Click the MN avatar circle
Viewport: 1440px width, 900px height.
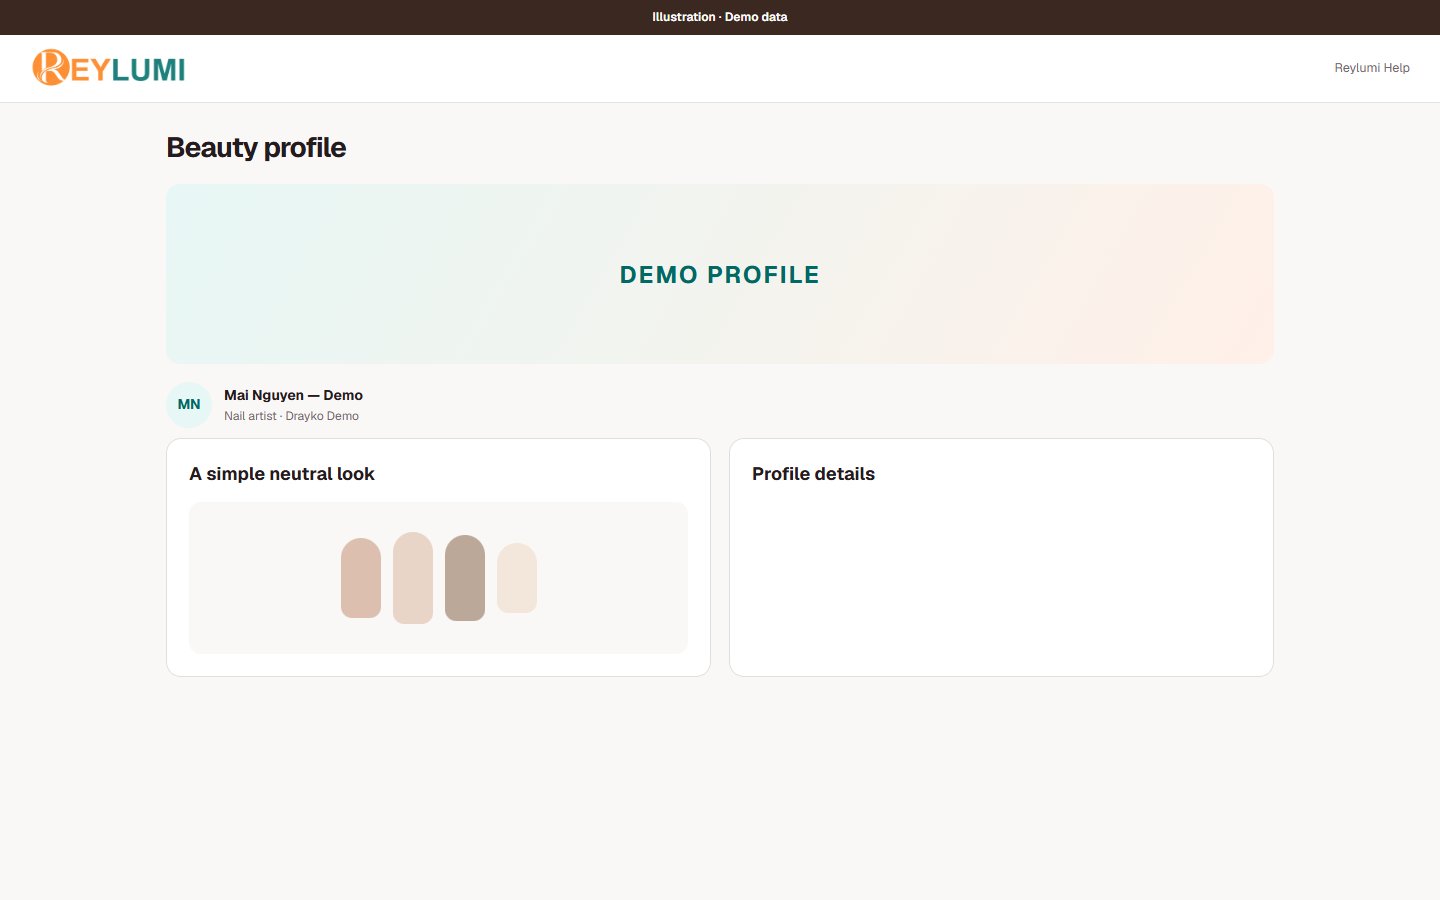pyautogui.click(x=189, y=405)
